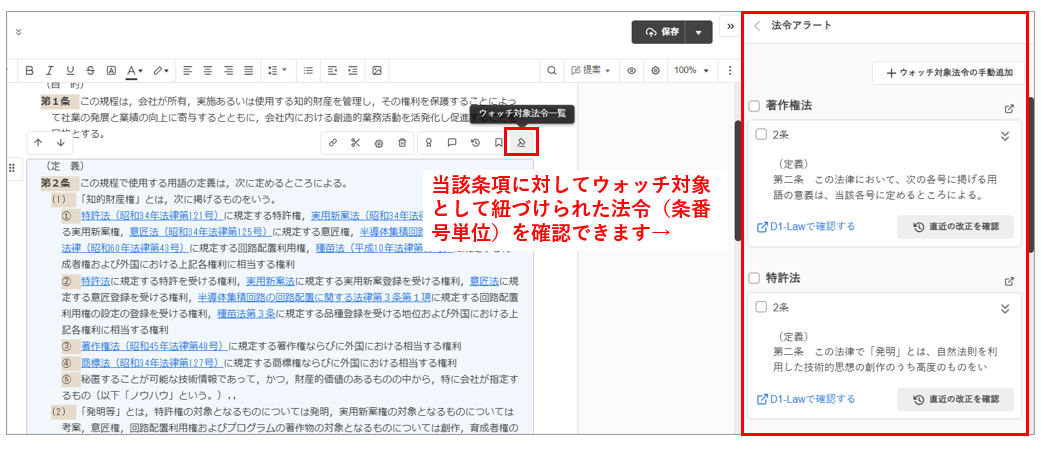Toggle the eye preview icon in the toolbar
This screenshot has width=1044, height=451.
point(632,71)
